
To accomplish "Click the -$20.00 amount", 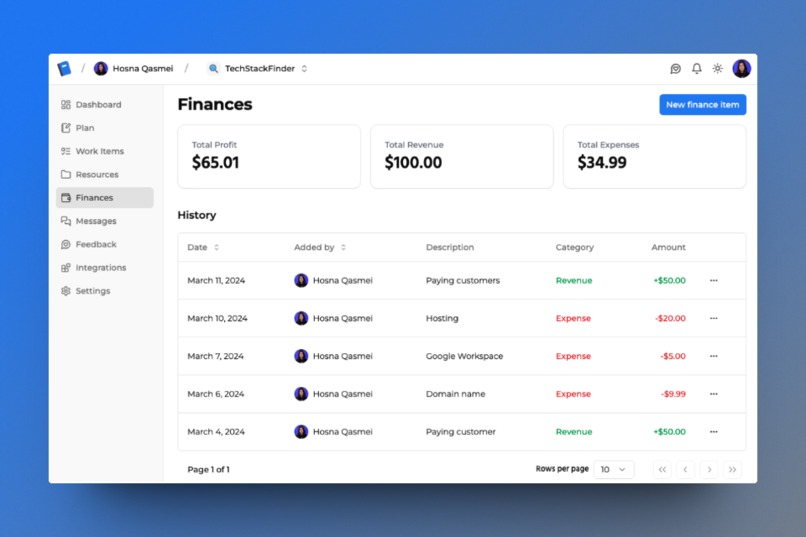I will pos(670,319).
